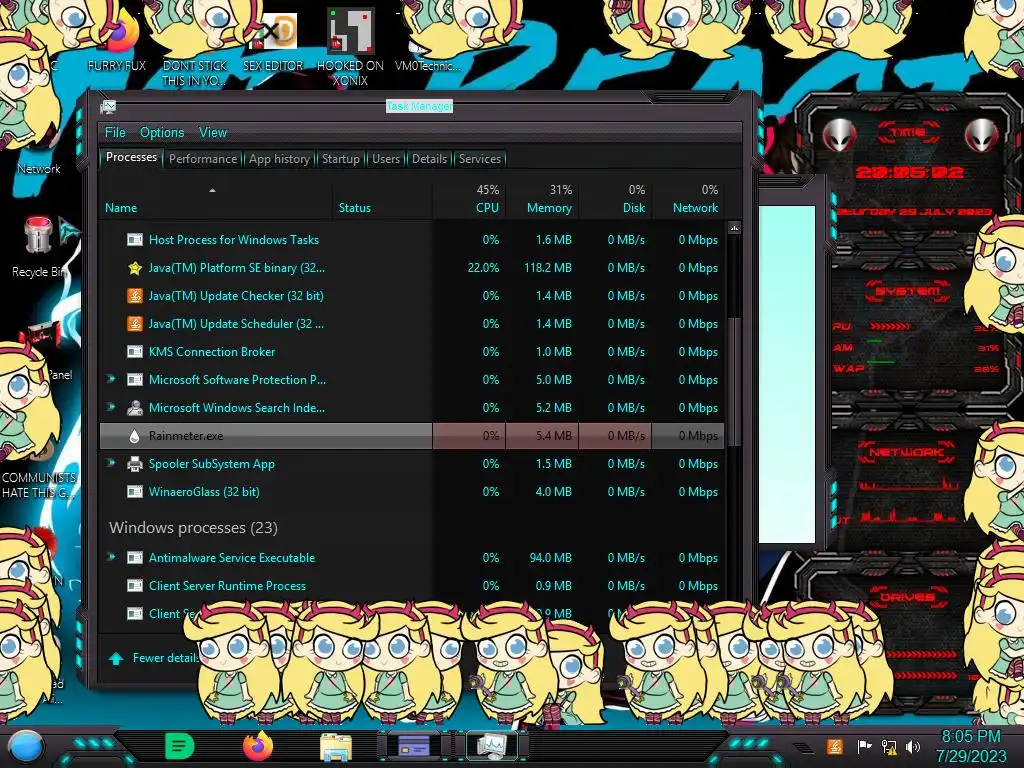Viewport: 1024px width, 768px height.
Task: Expand Antimalware Service Executable process
Action: pyautogui.click(x=111, y=557)
